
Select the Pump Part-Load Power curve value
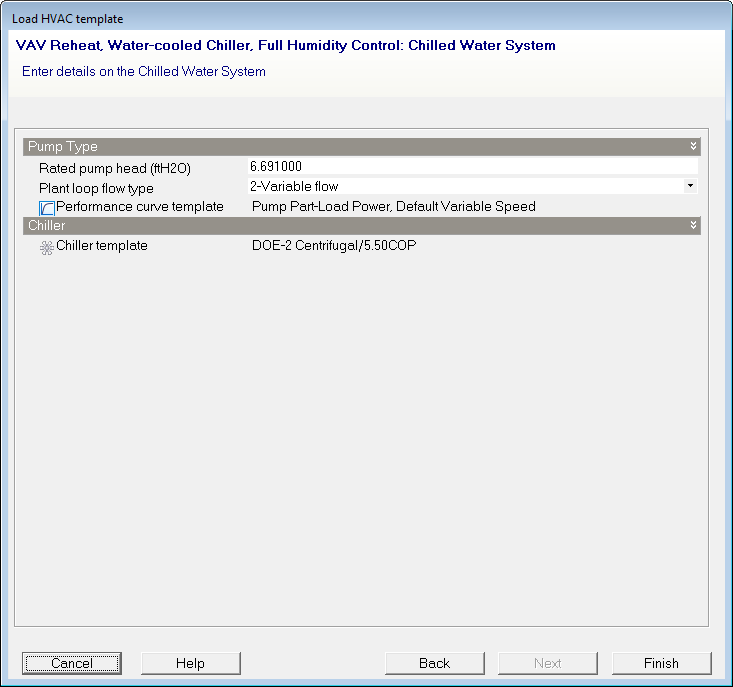[x=394, y=207]
